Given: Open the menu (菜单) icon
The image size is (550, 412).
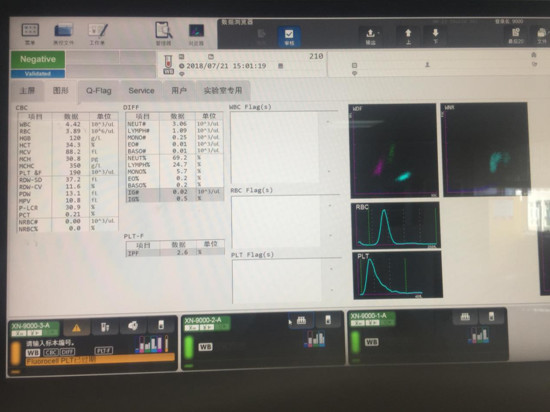Looking at the screenshot, I should tap(30, 34).
